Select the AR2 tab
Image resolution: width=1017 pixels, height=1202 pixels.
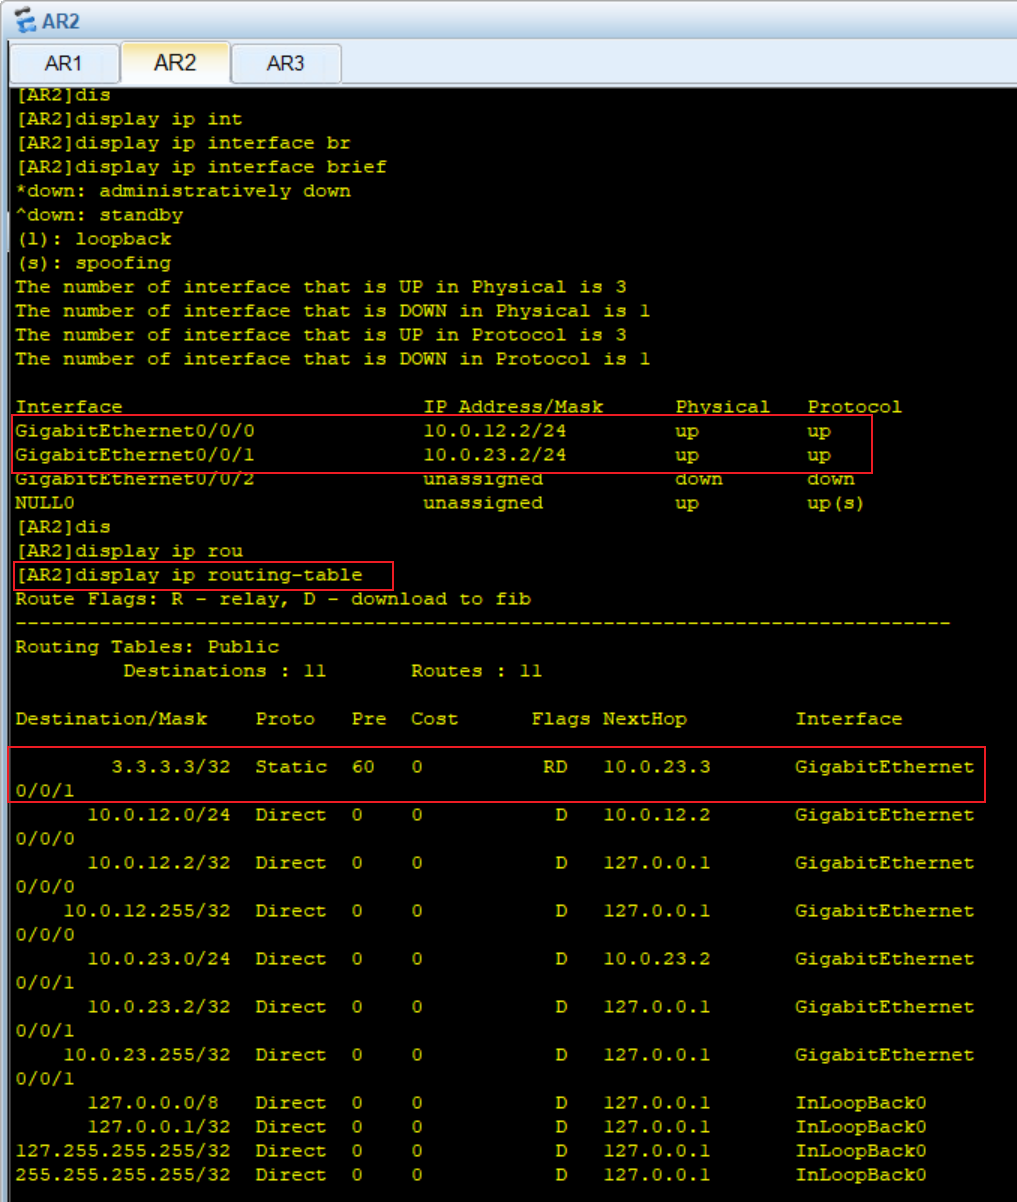(175, 63)
